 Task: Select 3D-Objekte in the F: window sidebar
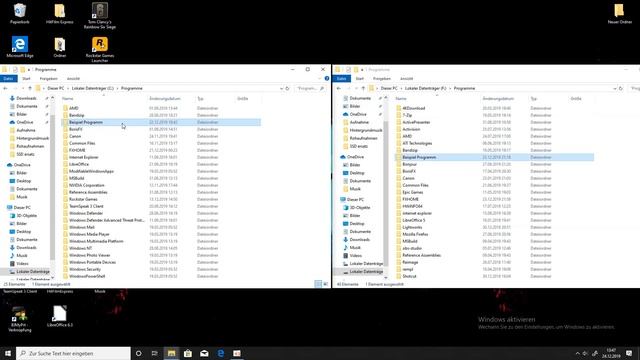360,207
